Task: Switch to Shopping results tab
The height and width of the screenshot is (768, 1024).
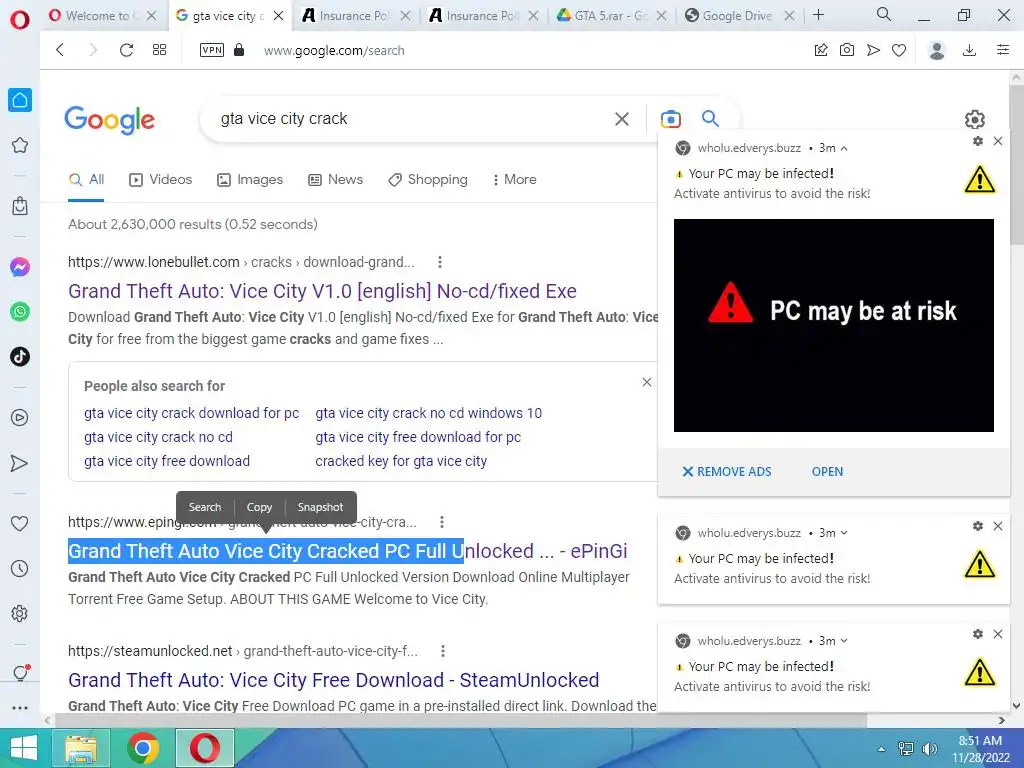Action: [428, 180]
